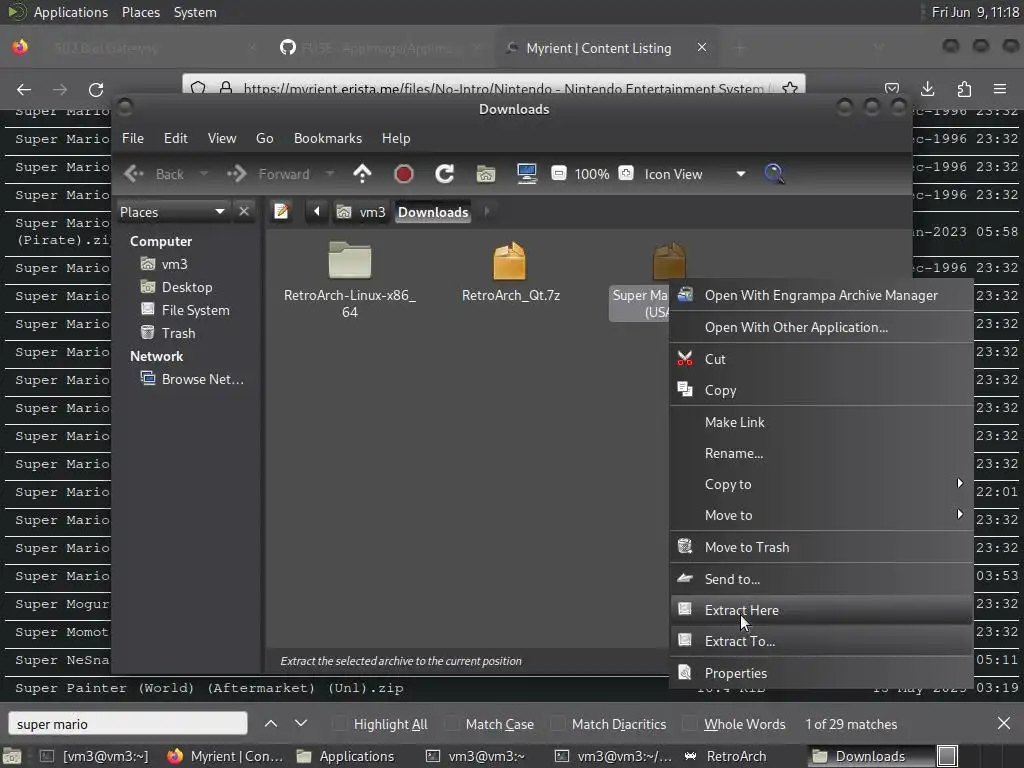Click the zoom in icon
1024x768 pixels.
coord(626,174)
